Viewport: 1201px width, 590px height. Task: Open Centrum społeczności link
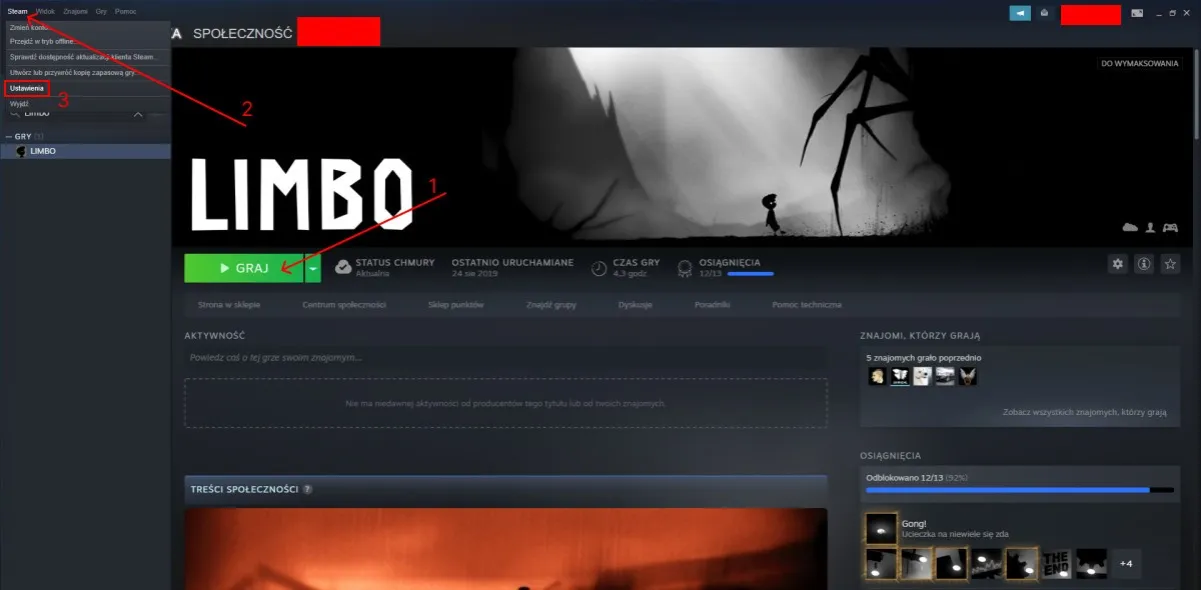(x=344, y=304)
